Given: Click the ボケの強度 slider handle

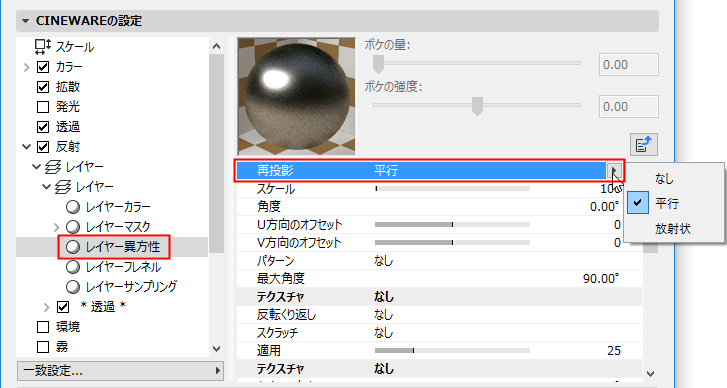Looking at the screenshot, I should pos(477,106).
